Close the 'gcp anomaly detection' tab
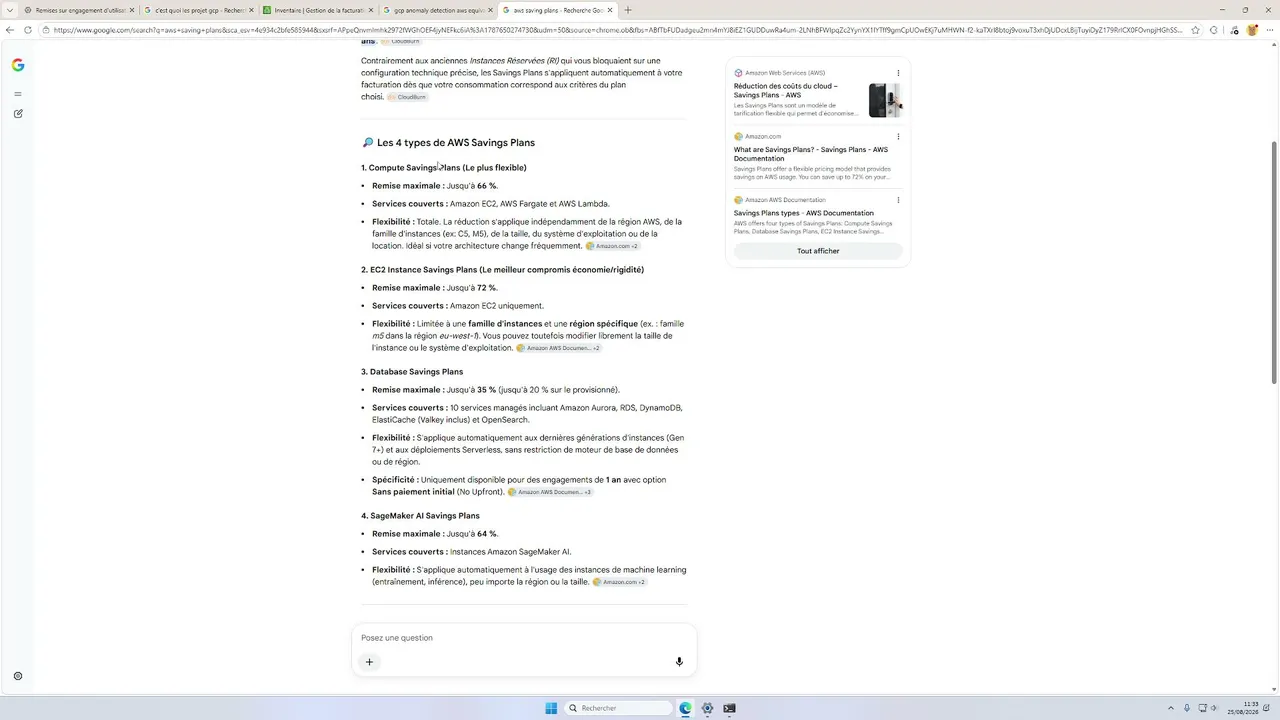The image size is (1280, 720). [490, 10]
